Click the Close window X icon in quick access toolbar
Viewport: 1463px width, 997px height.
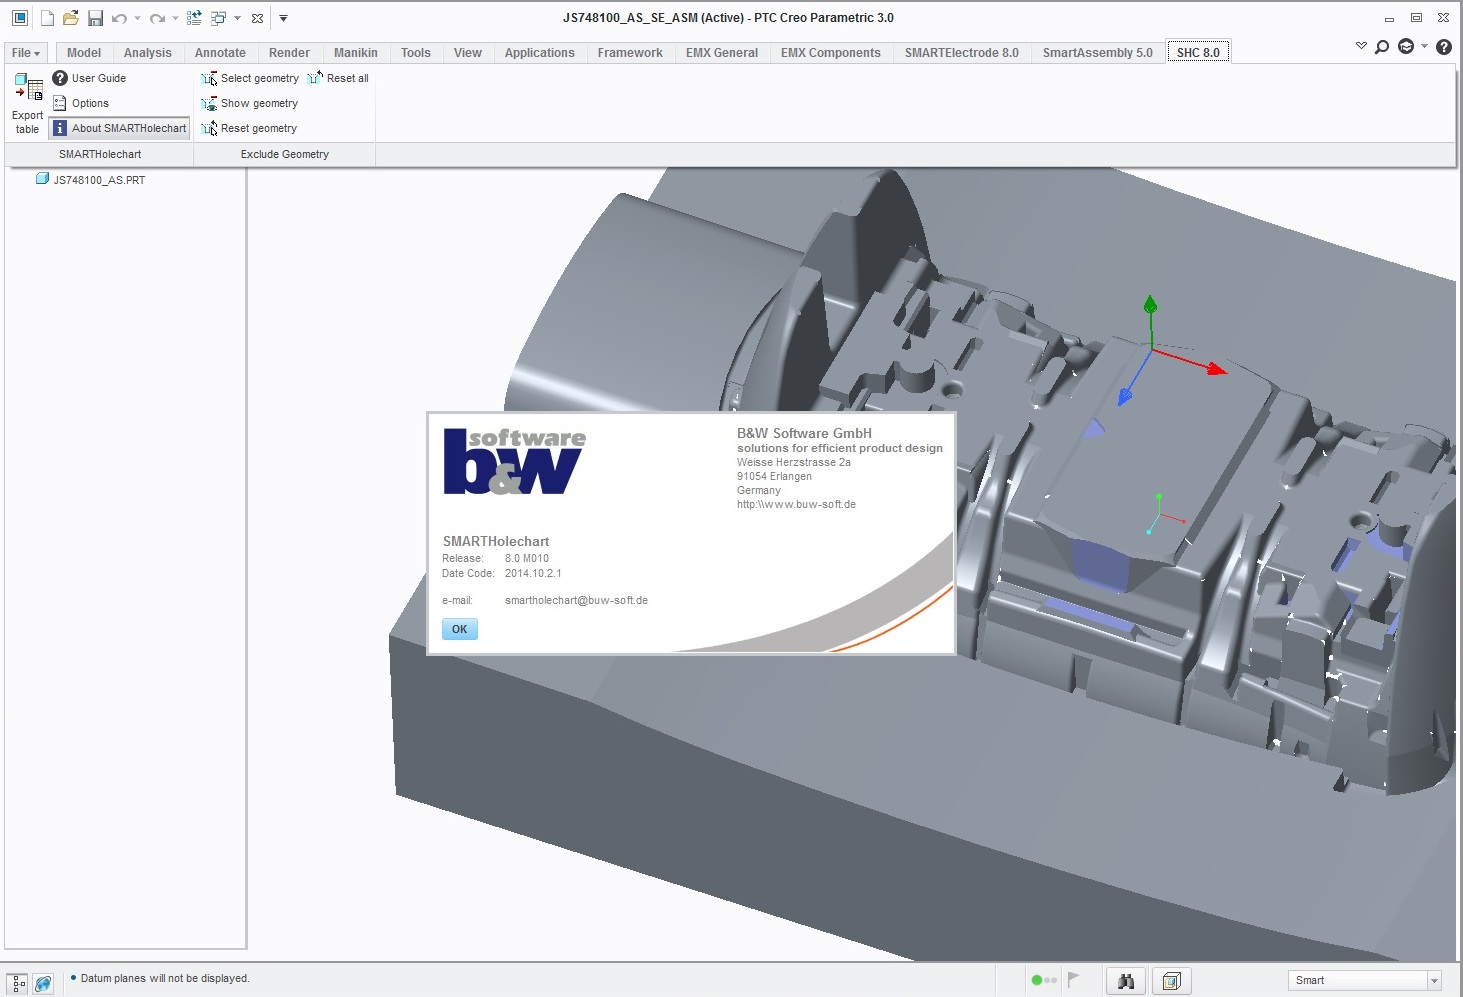click(x=257, y=18)
